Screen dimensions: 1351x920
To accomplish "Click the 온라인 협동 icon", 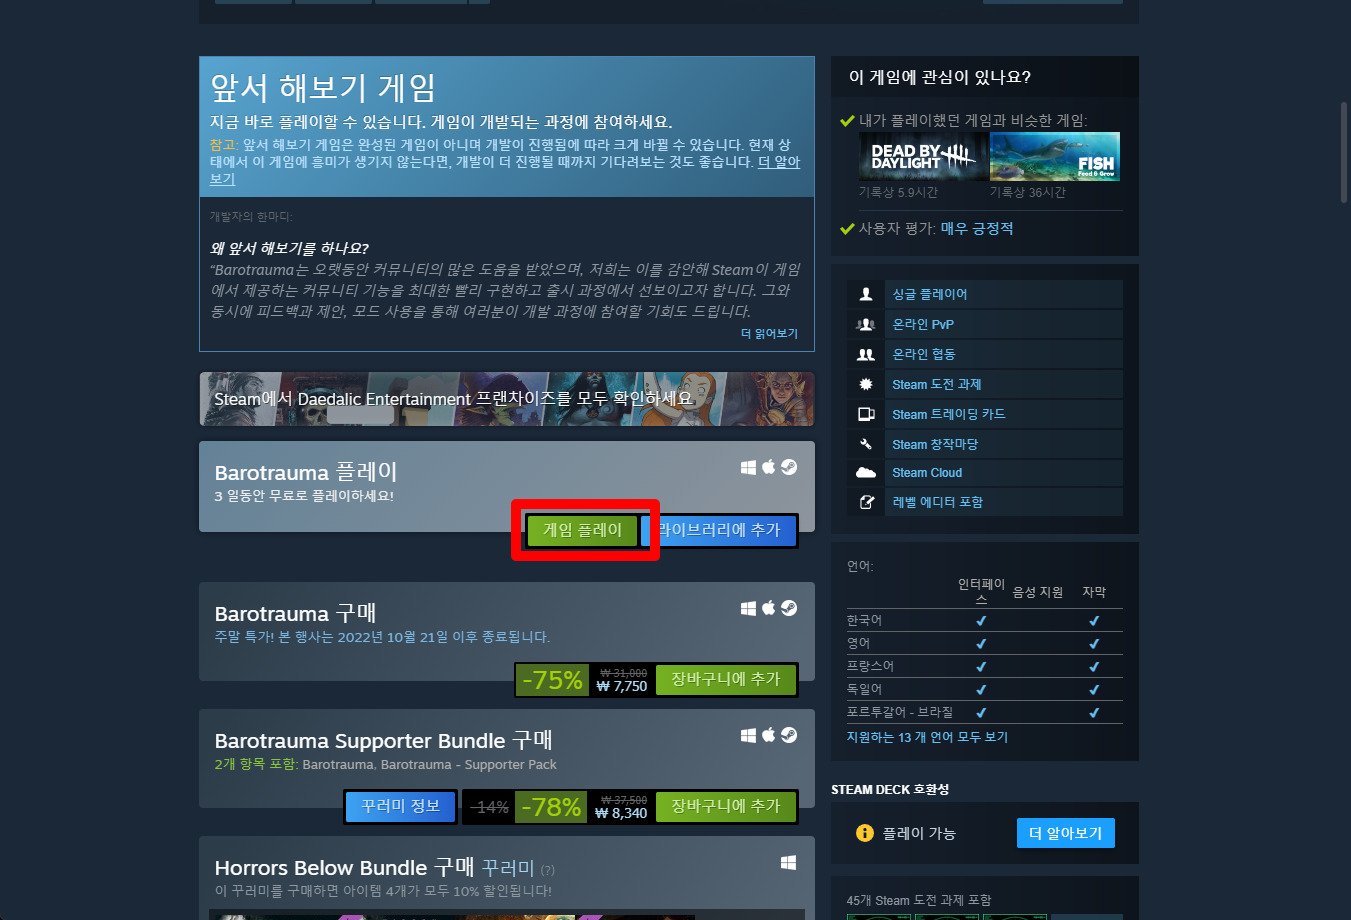I will click(866, 354).
